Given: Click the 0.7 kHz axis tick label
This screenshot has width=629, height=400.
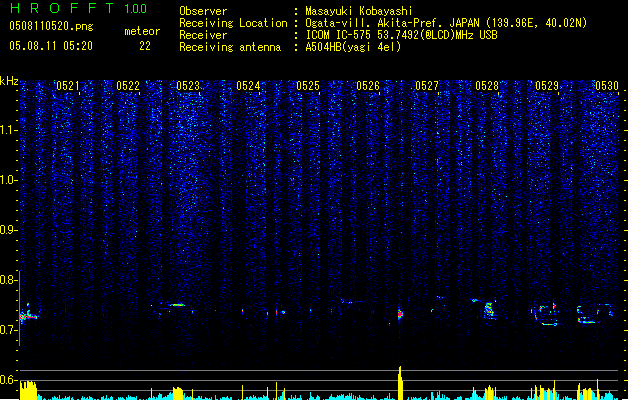Looking at the screenshot, I should (8, 330).
